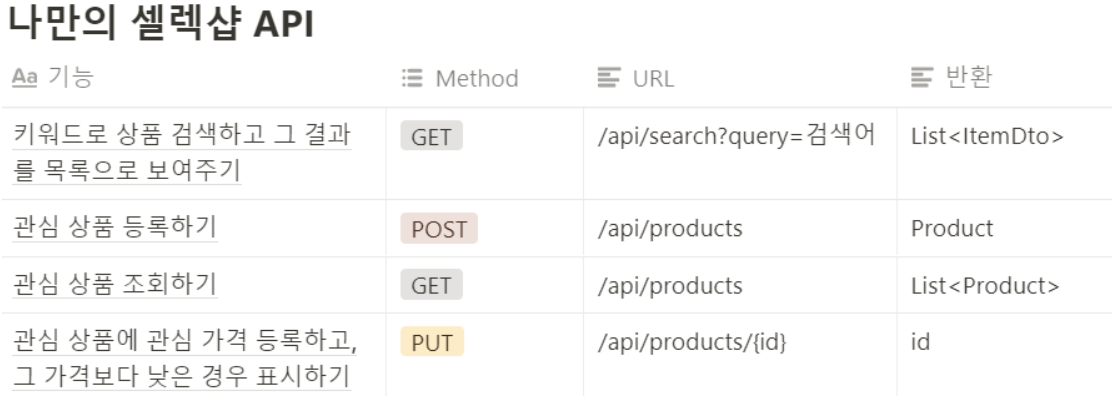Open the 관심 가격 등록하고 row page
1112x403 pixels.
pyautogui.click(x=184, y=358)
